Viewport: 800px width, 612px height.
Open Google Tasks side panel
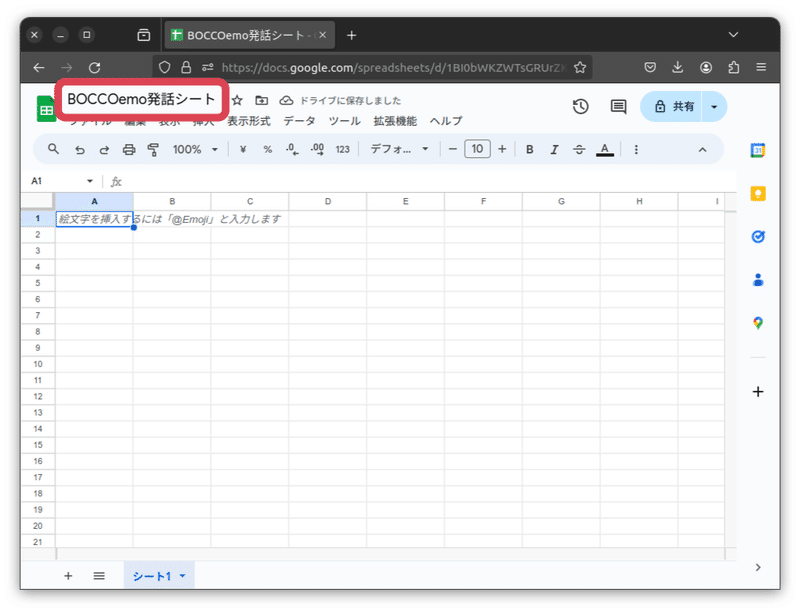(758, 237)
